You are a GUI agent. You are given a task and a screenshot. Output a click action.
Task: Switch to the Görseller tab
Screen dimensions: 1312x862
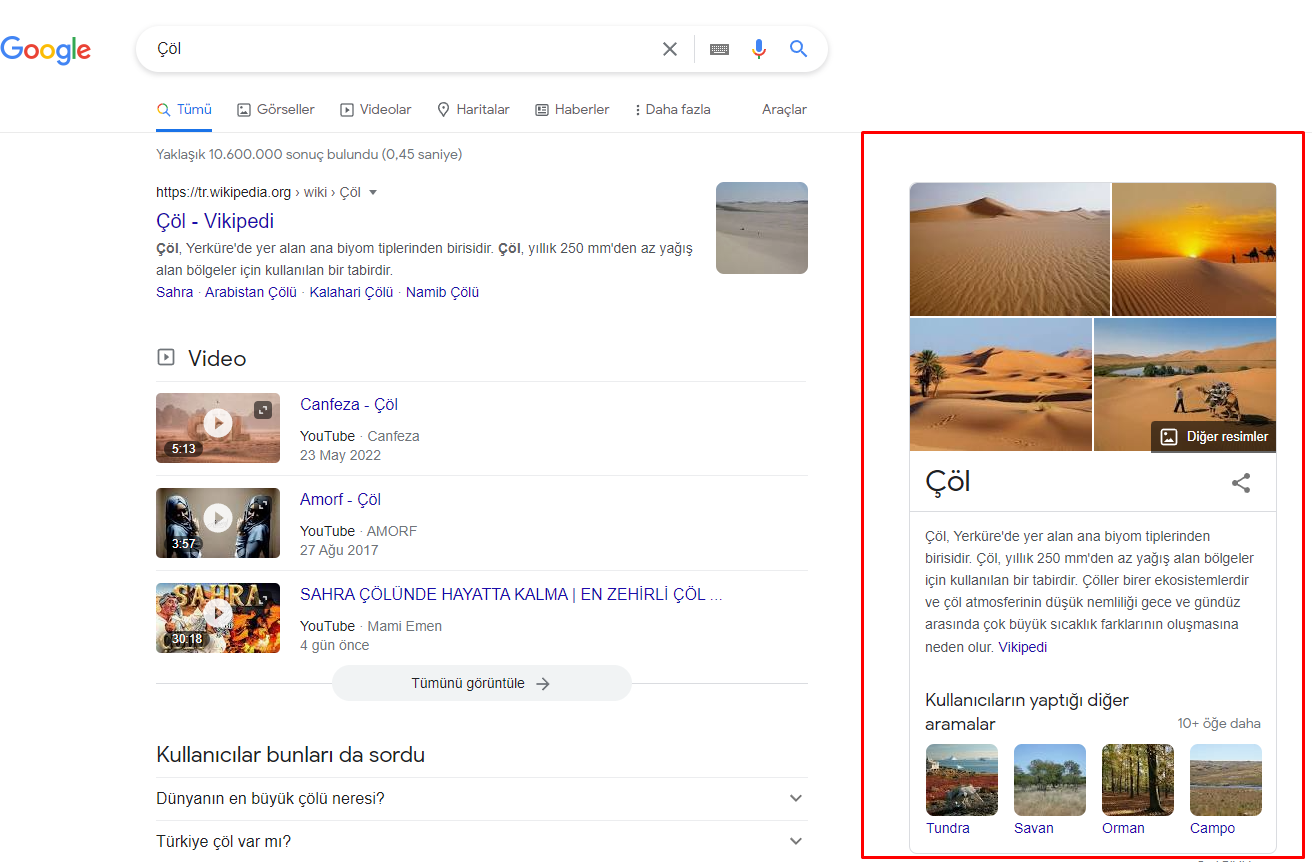276,110
